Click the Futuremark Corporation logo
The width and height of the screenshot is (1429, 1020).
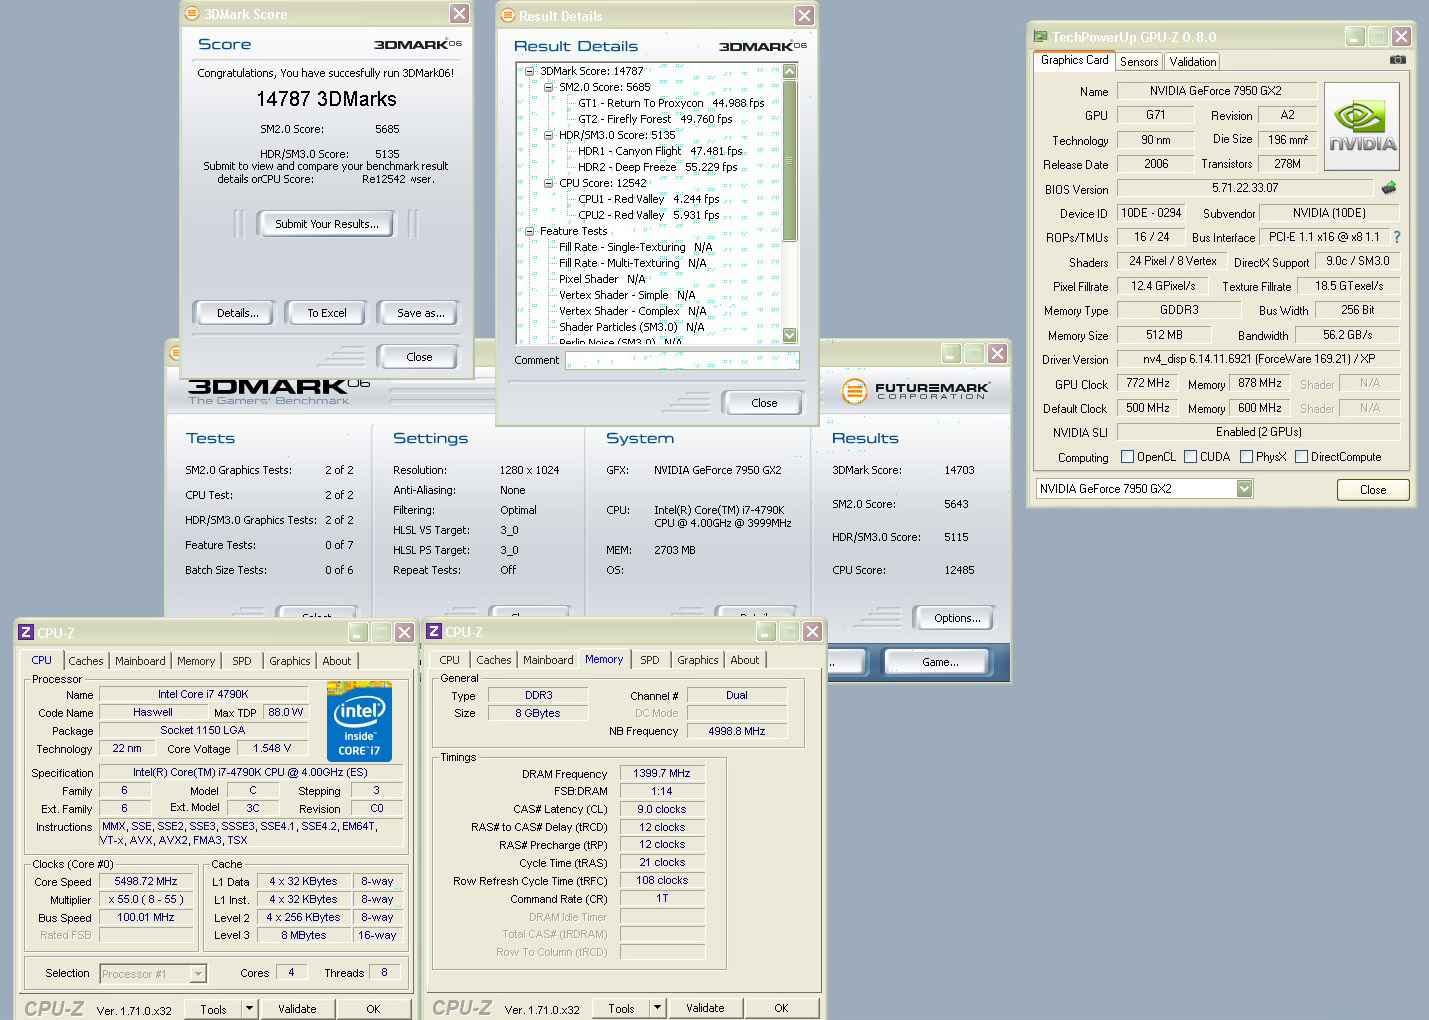click(x=916, y=390)
